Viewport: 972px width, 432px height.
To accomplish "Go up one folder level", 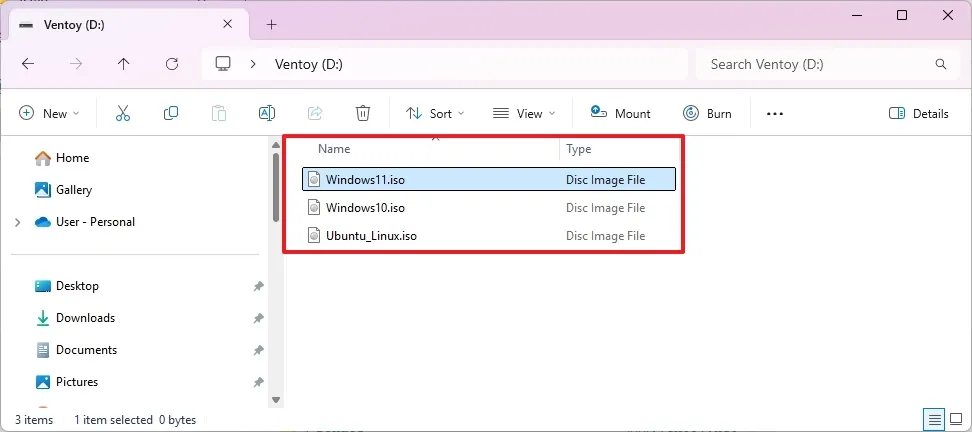I will pos(123,64).
